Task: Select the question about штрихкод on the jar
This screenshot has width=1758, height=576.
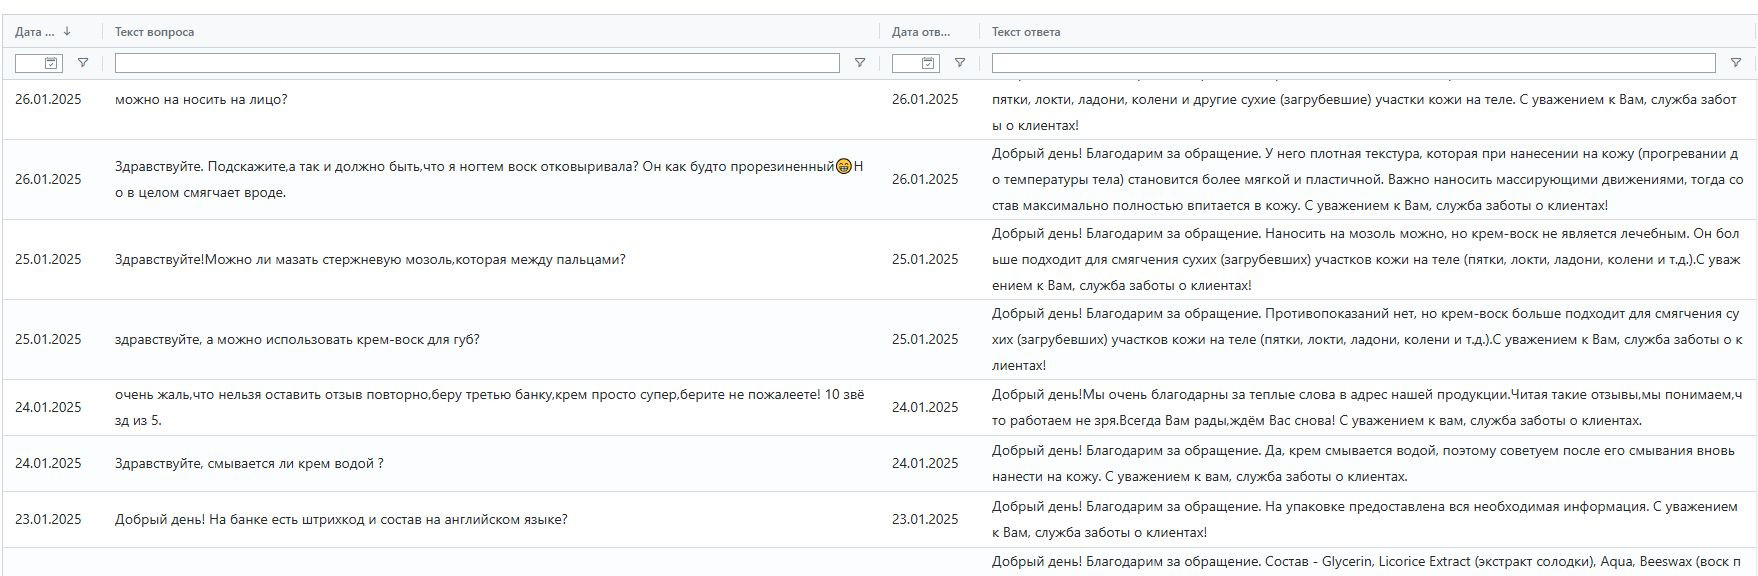Action: point(341,520)
